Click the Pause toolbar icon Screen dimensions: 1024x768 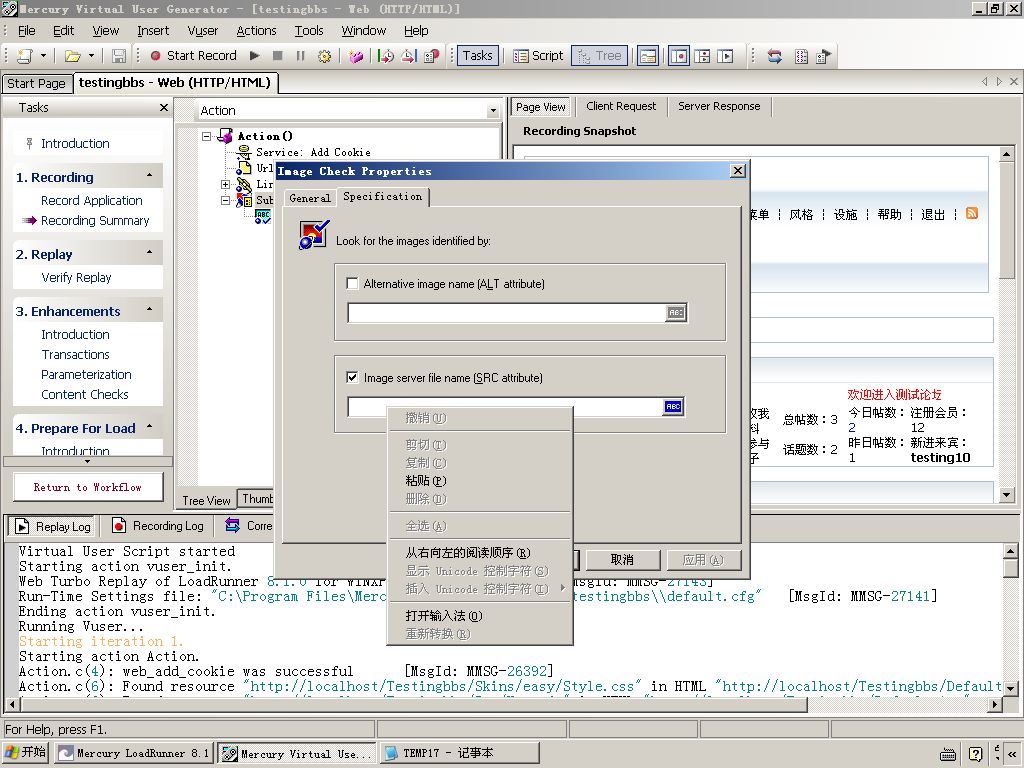[x=300, y=56]
